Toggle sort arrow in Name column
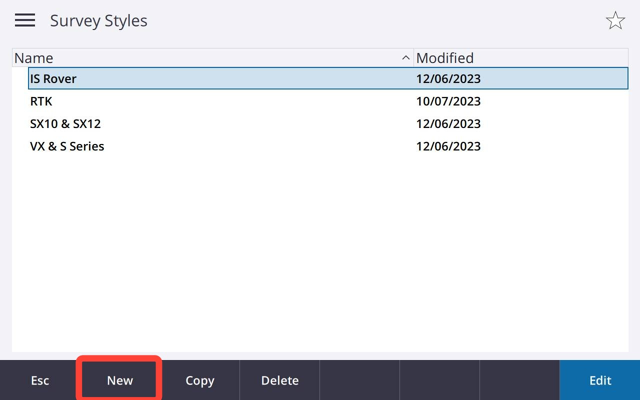Screen dimensions: 640x400 [405, 58]
